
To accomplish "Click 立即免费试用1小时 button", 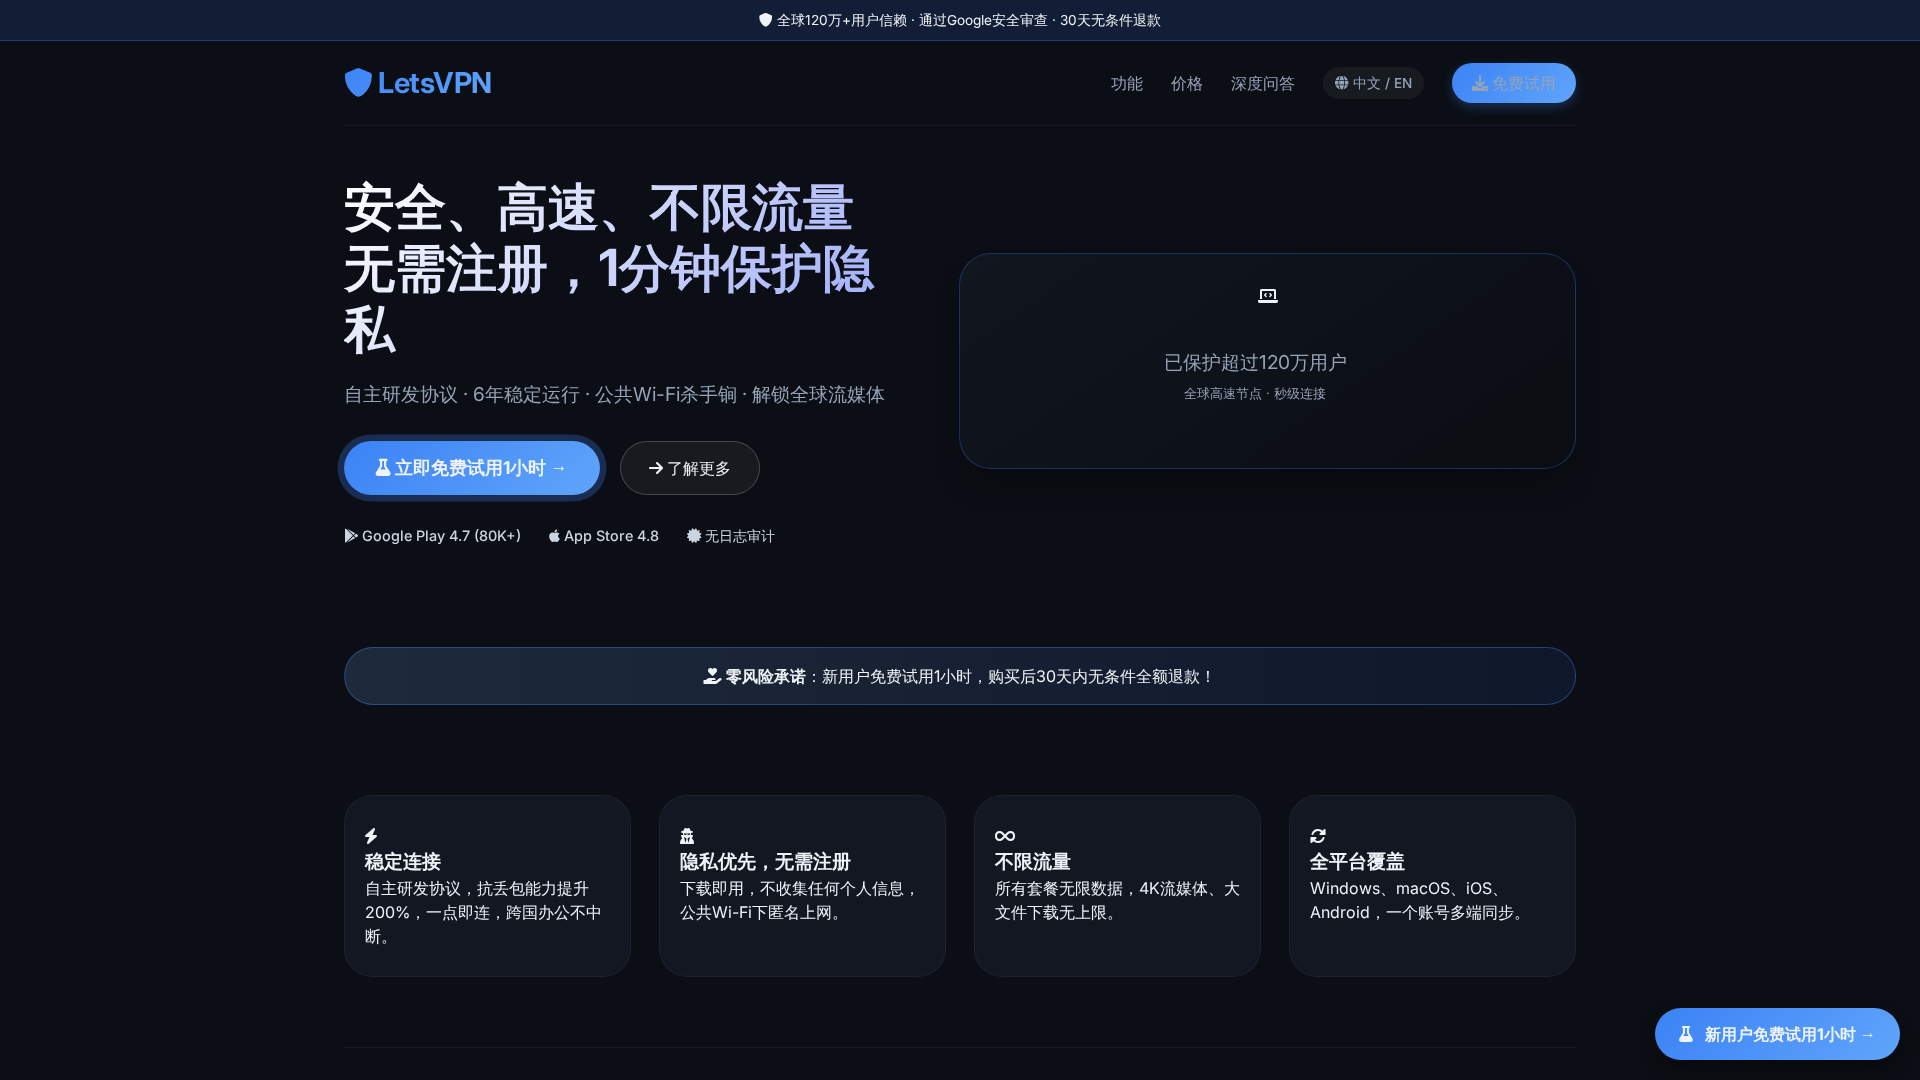I will [x=472, y=468].
